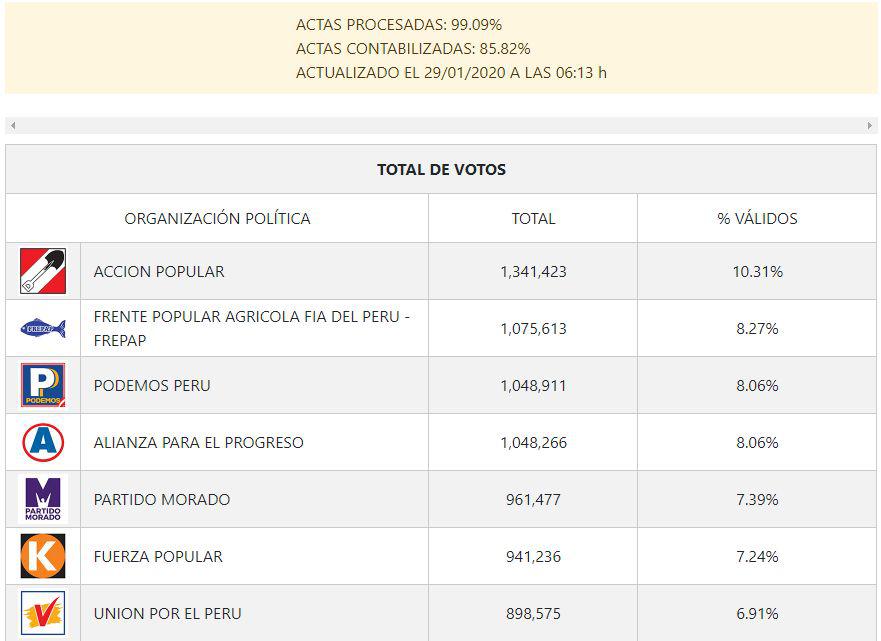Viewport: 881px width, 641px height.
Task: Click the Union Por El Peru checkmark logo
Action: (43, 612)
